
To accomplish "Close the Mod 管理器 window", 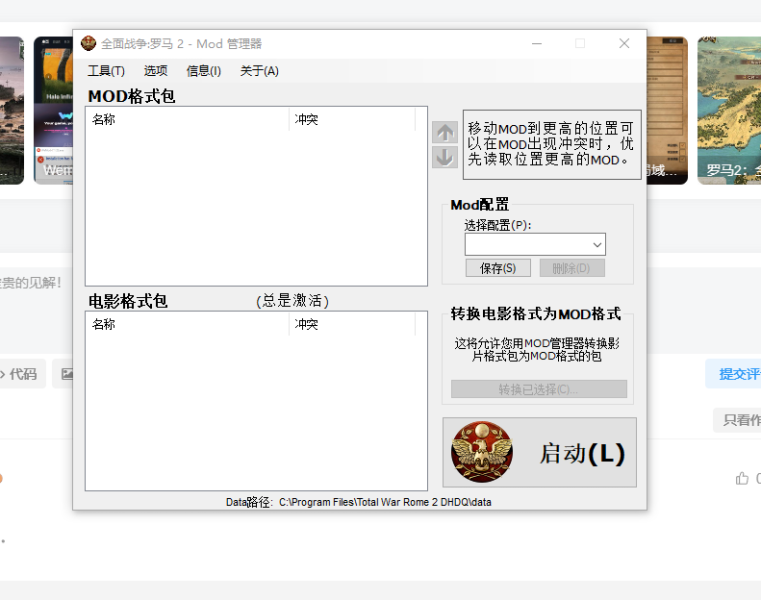I will tap(624, 44).
